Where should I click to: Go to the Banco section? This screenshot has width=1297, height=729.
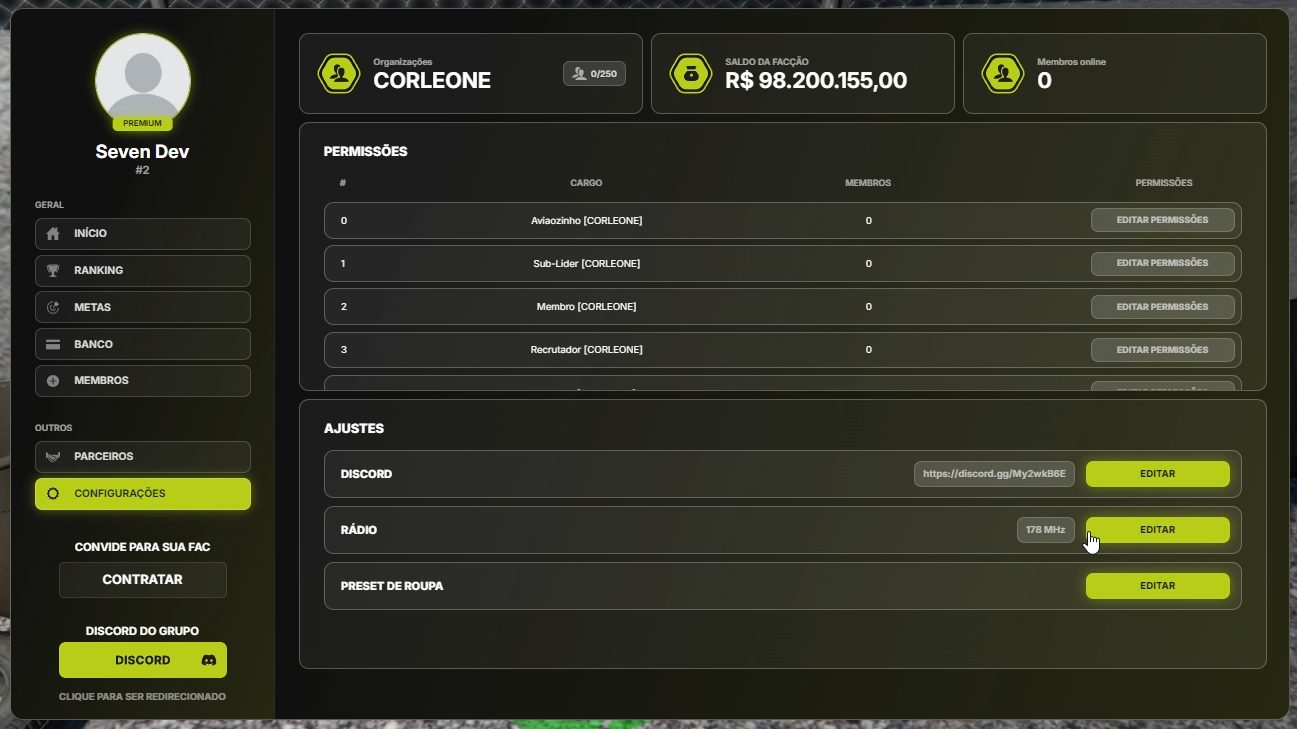(143, 345)
